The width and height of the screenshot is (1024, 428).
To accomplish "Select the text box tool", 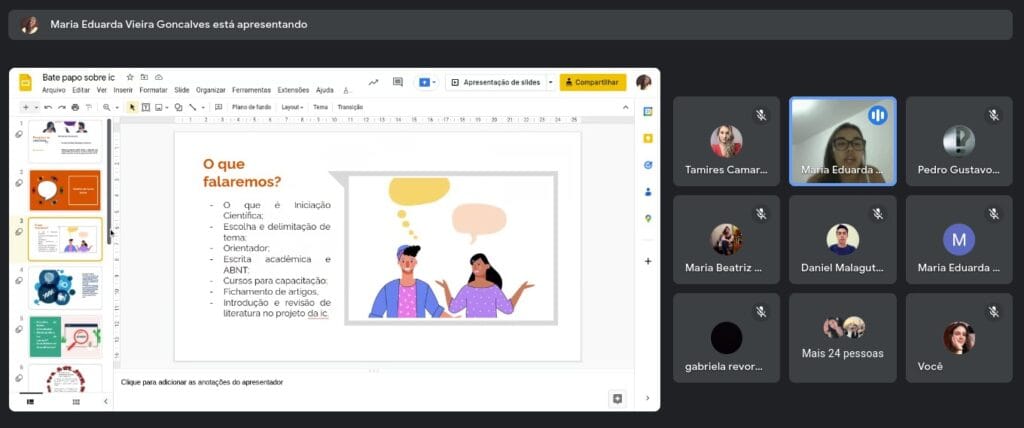I will (x=145, y=107).
